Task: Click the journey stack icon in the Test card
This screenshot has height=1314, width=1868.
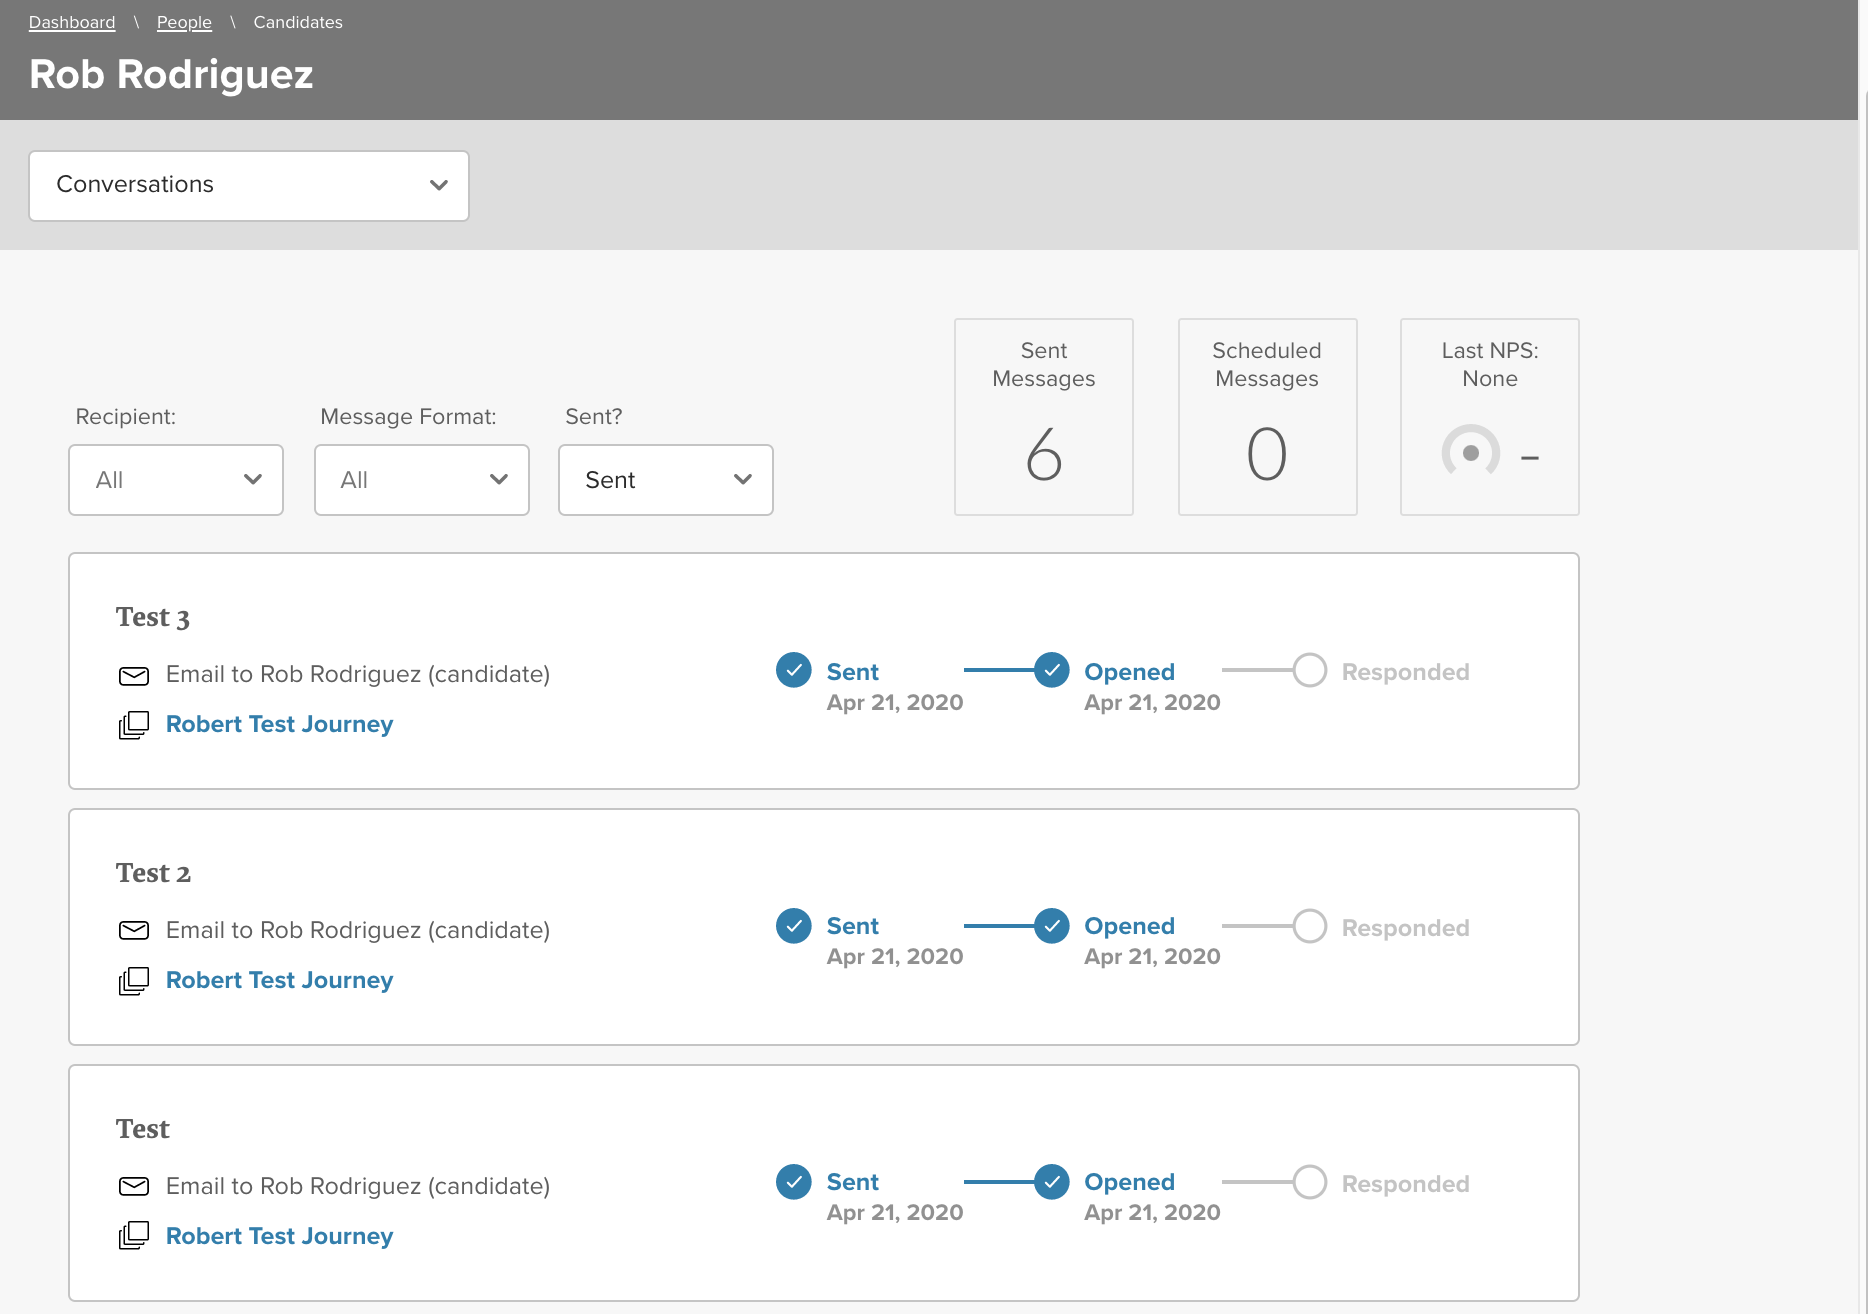Action: click(134, 1236)
